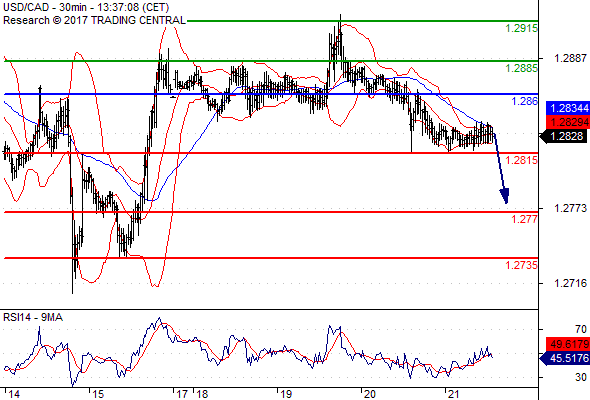590x400 pixels.
Task: Click the RSI14 - 9MA indicator title
Action: (33, 318)
